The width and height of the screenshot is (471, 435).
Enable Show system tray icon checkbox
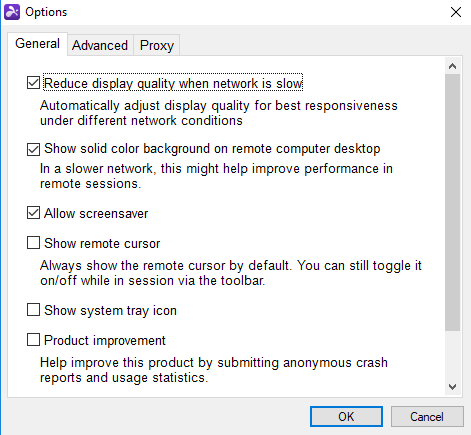(x=33, y=310)
